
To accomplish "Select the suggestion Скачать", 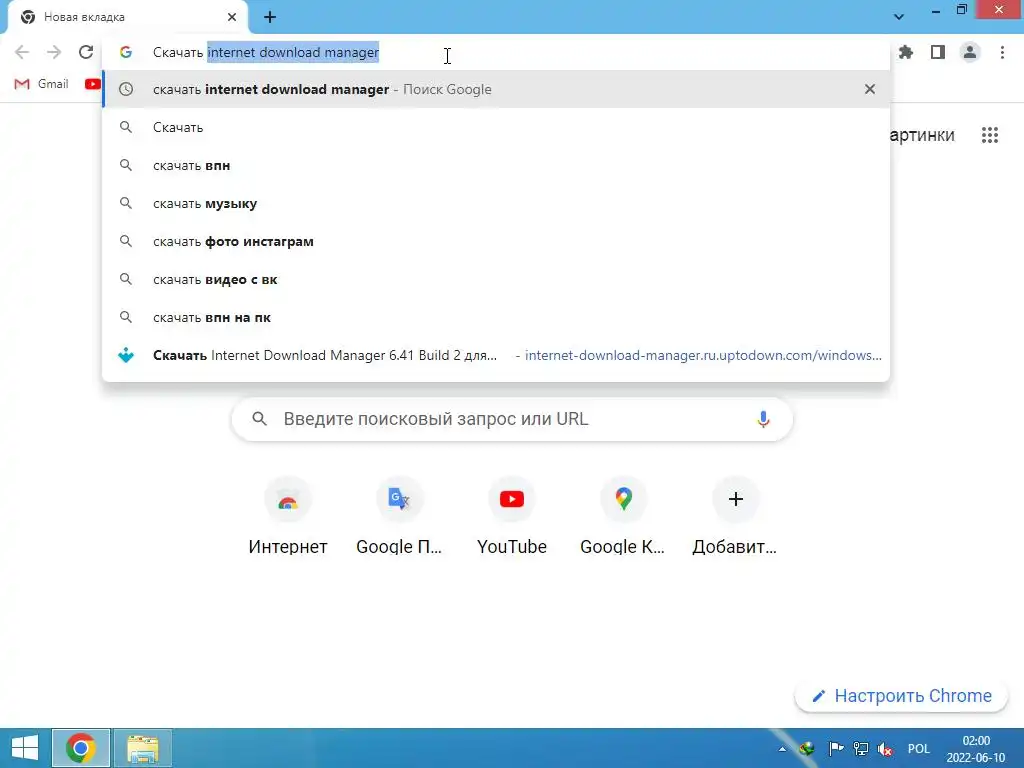I will click(x=496, y=127).
